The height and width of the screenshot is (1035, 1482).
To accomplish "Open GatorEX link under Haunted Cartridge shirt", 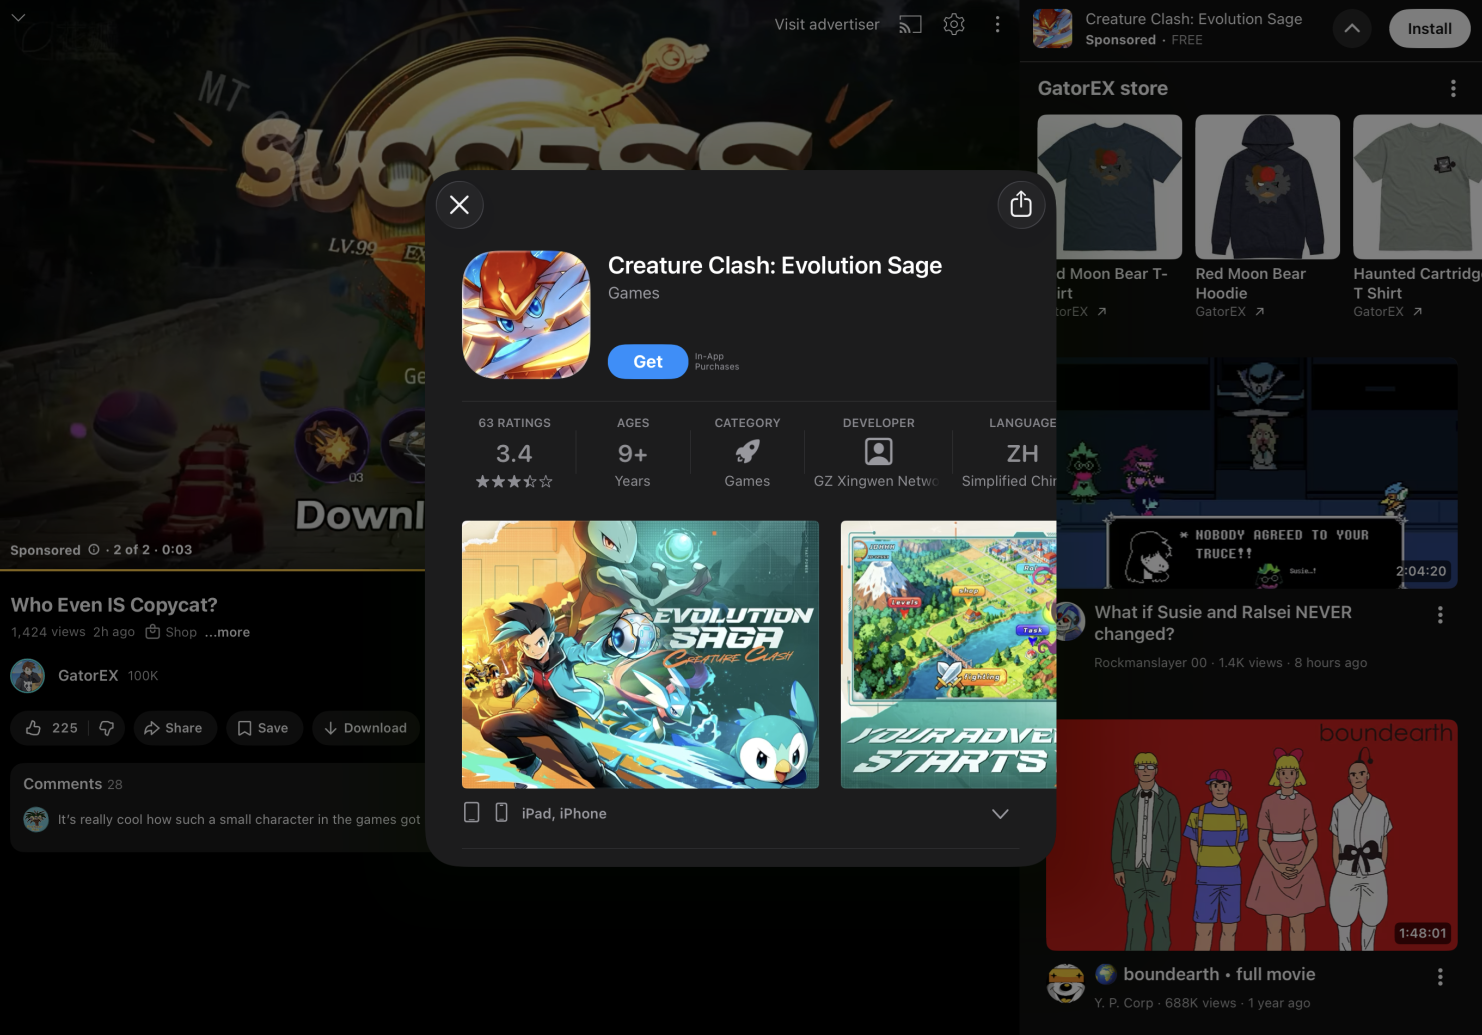I will coord(1388,312).
